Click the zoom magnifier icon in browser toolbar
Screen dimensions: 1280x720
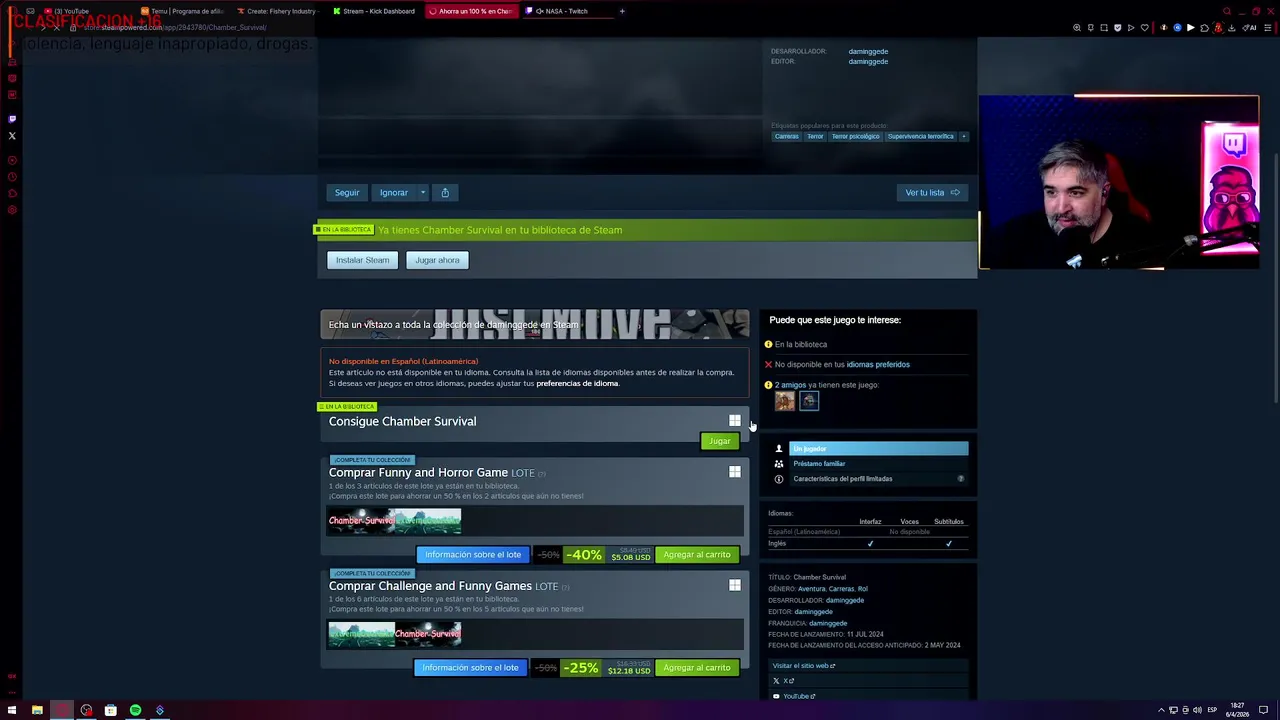pyautogui.click(x=1077, y=28)
